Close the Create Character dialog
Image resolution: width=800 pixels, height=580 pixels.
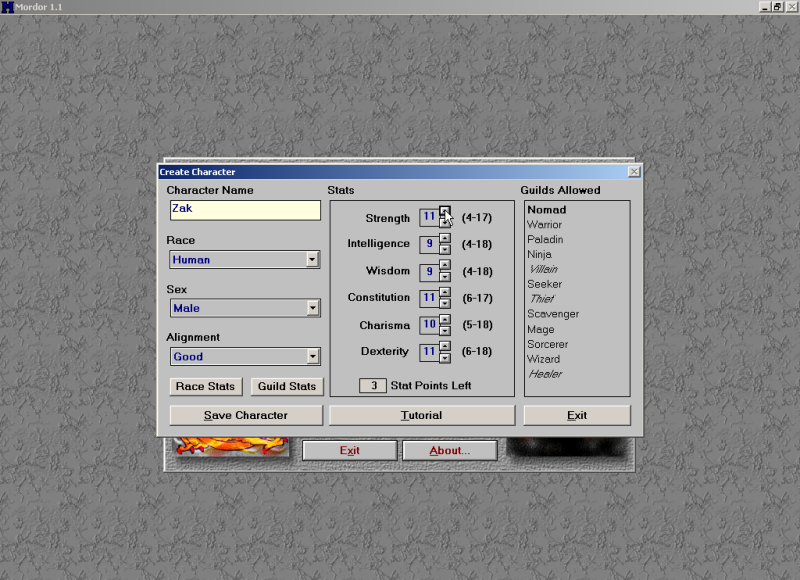634,172
